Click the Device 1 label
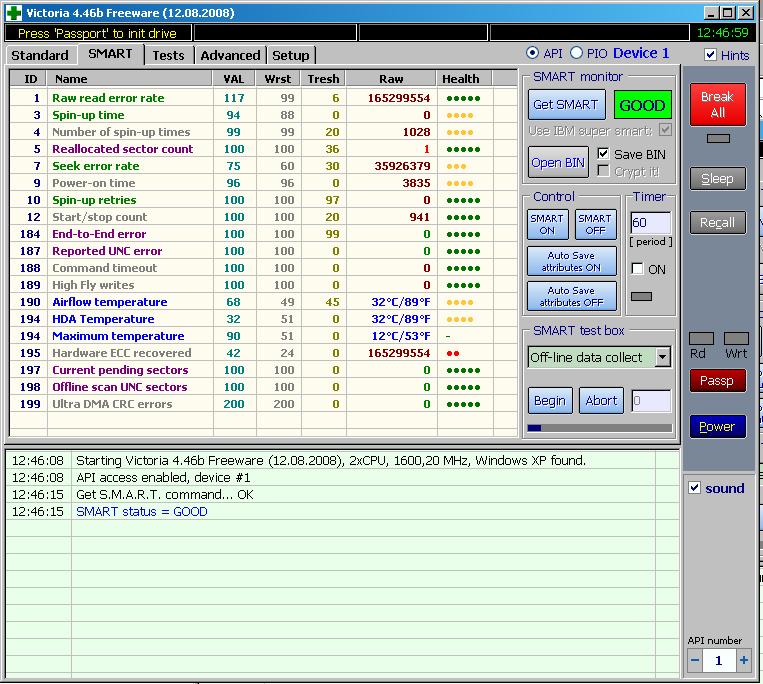The width and height of the screenshot is (763, 684). 641,53
